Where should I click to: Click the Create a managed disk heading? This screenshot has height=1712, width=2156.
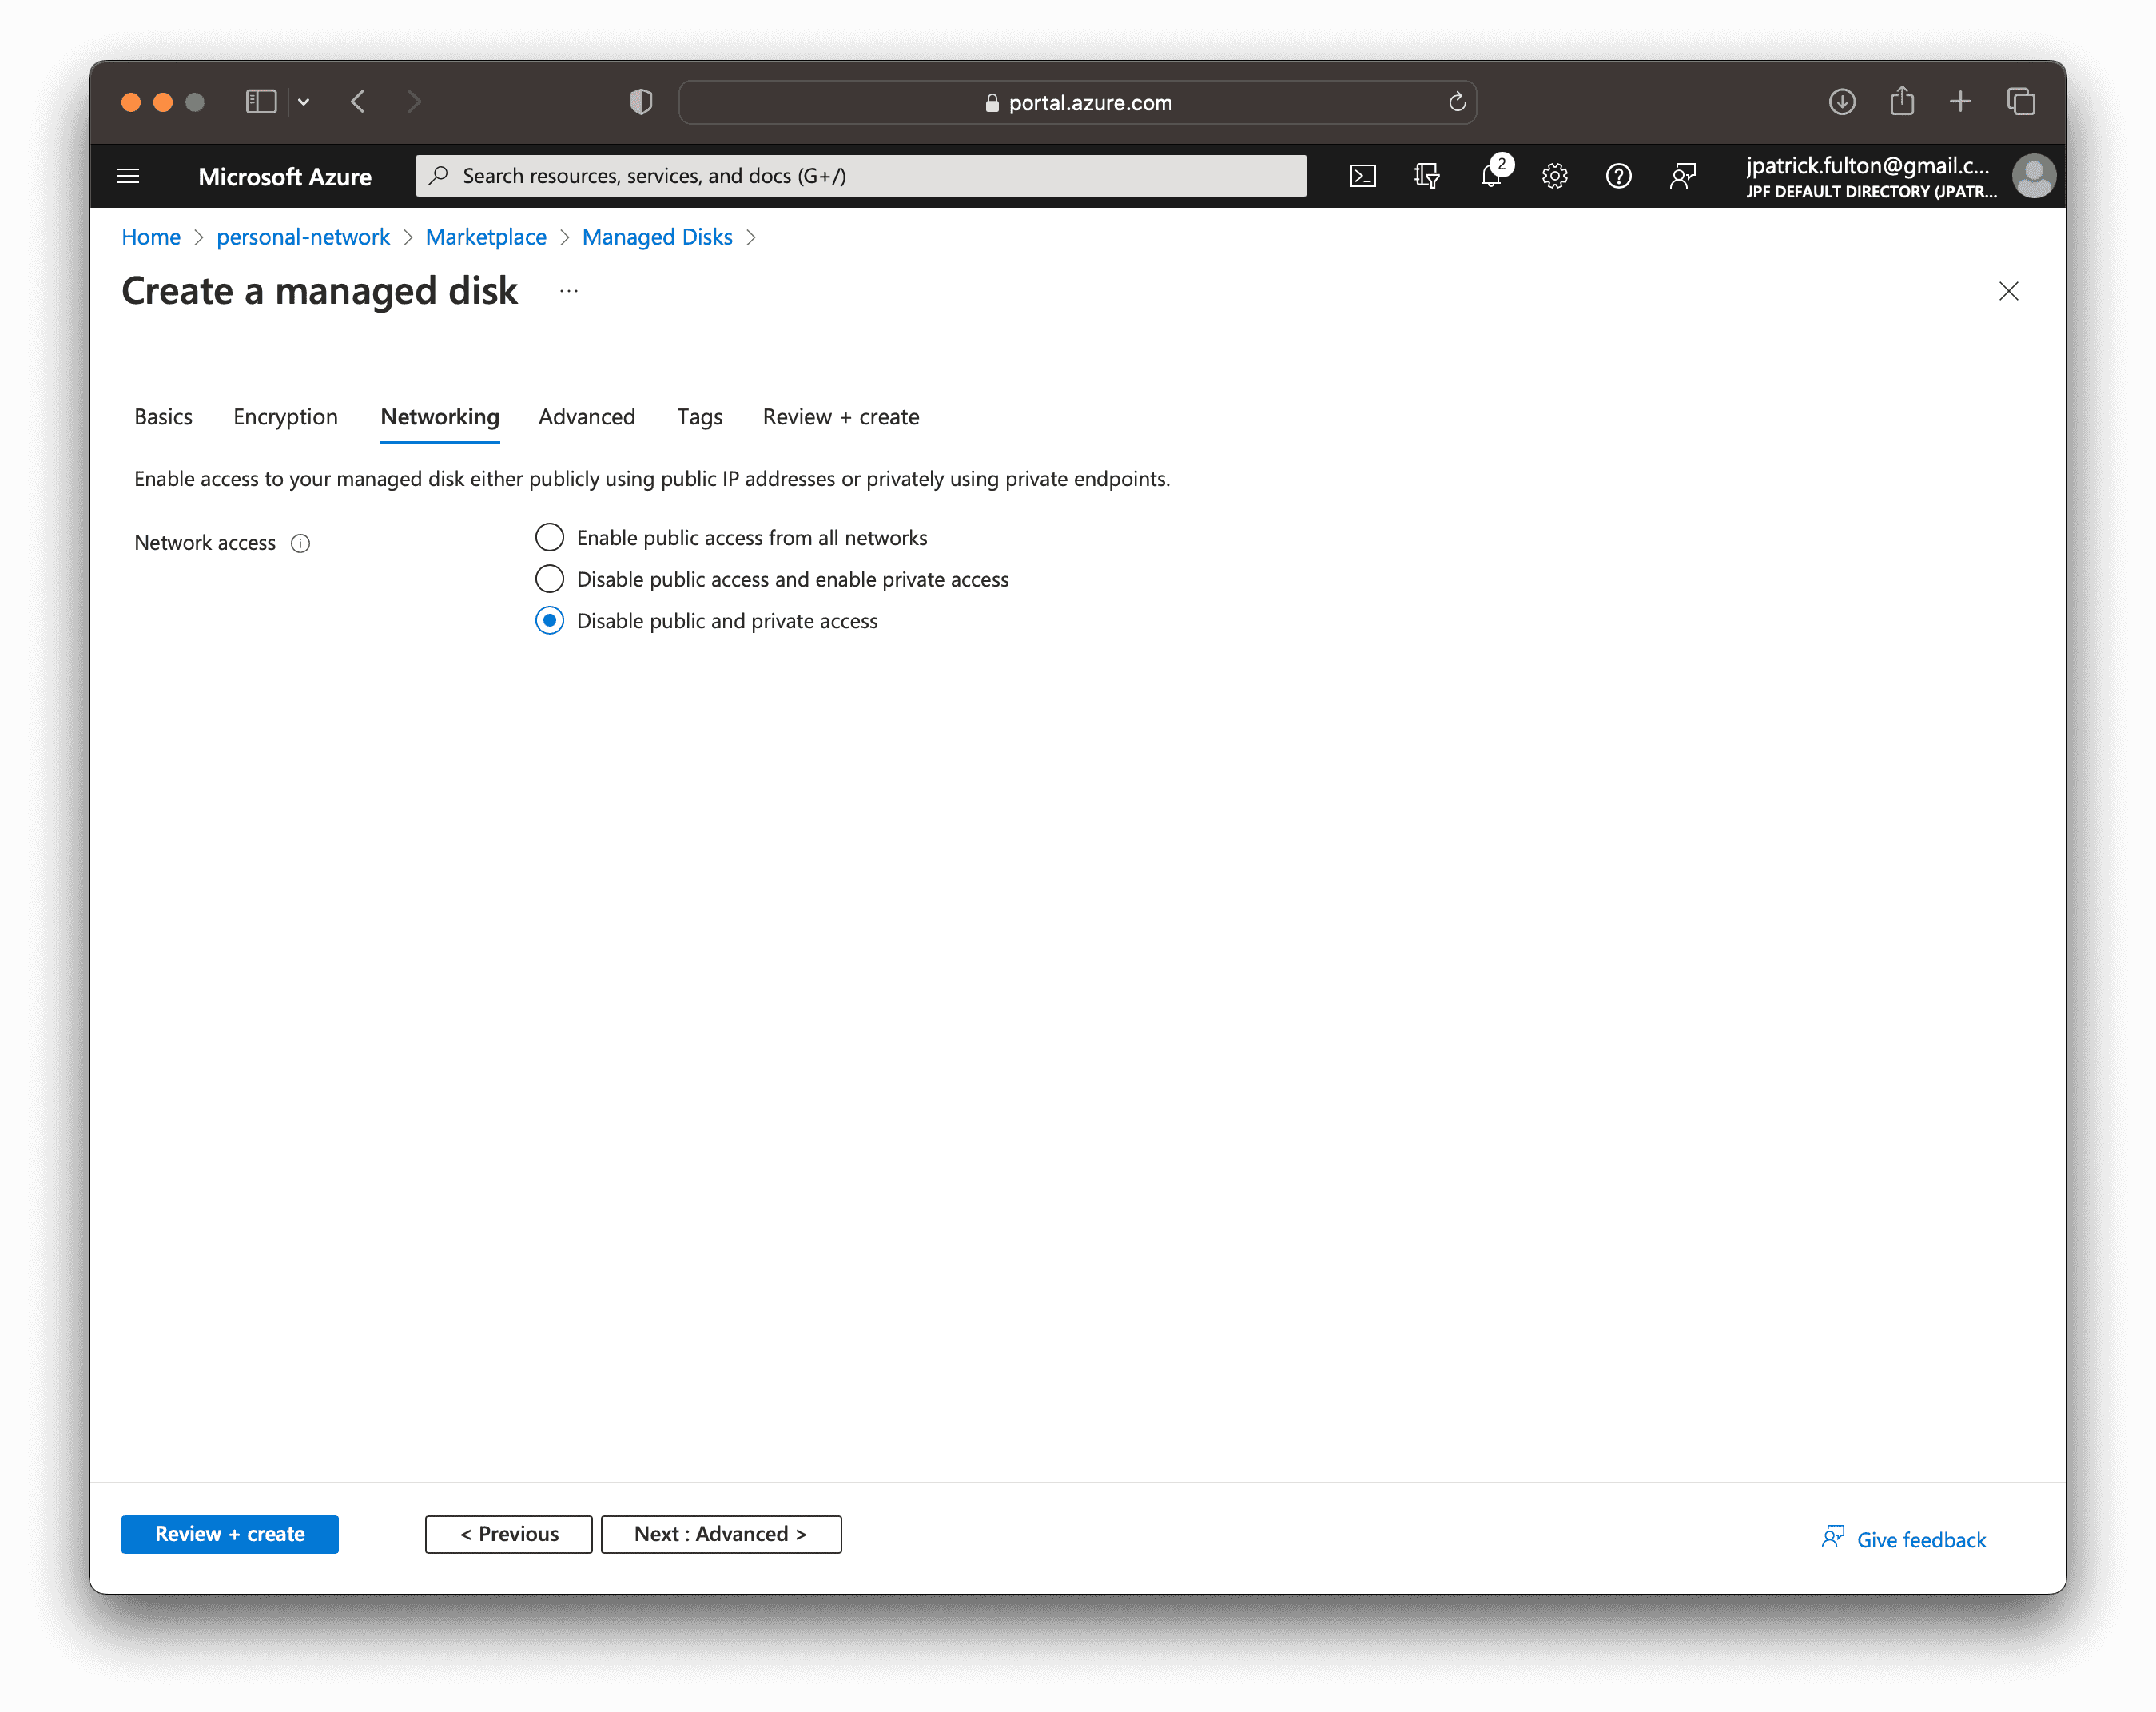[319, 291]
